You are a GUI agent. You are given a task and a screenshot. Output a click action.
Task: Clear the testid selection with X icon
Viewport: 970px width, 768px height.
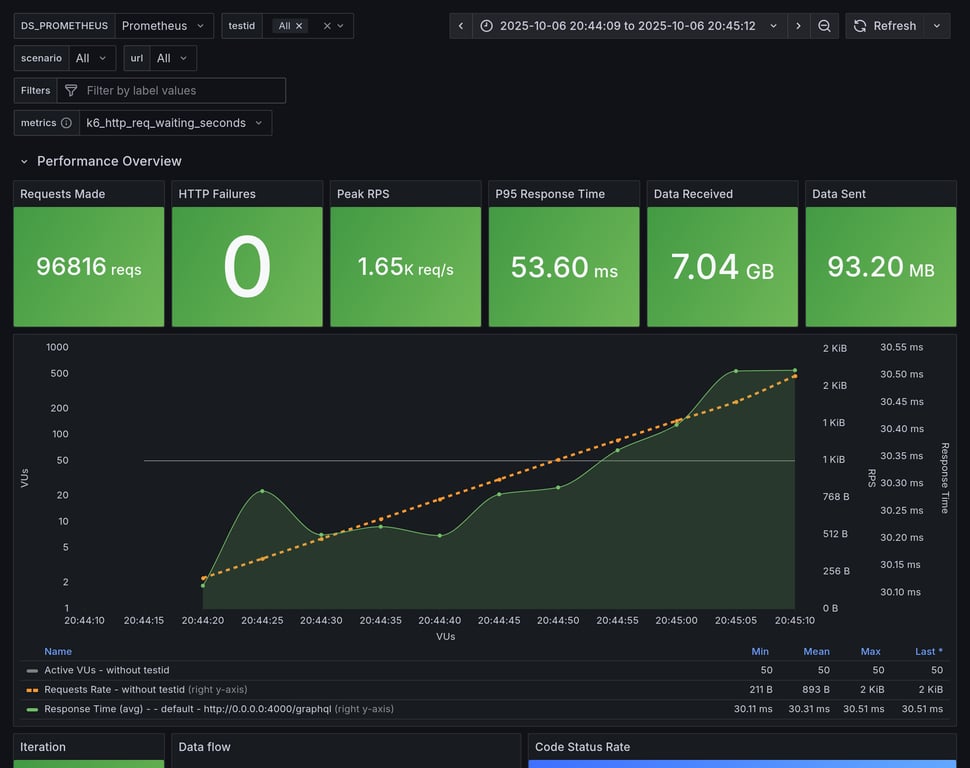point(327,26)
